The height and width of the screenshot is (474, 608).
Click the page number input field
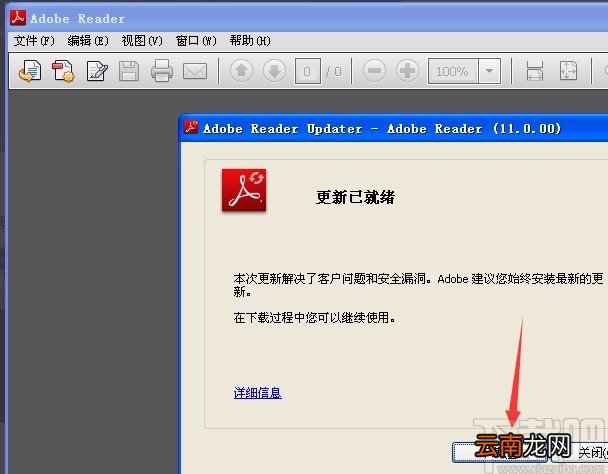(307, 71)
